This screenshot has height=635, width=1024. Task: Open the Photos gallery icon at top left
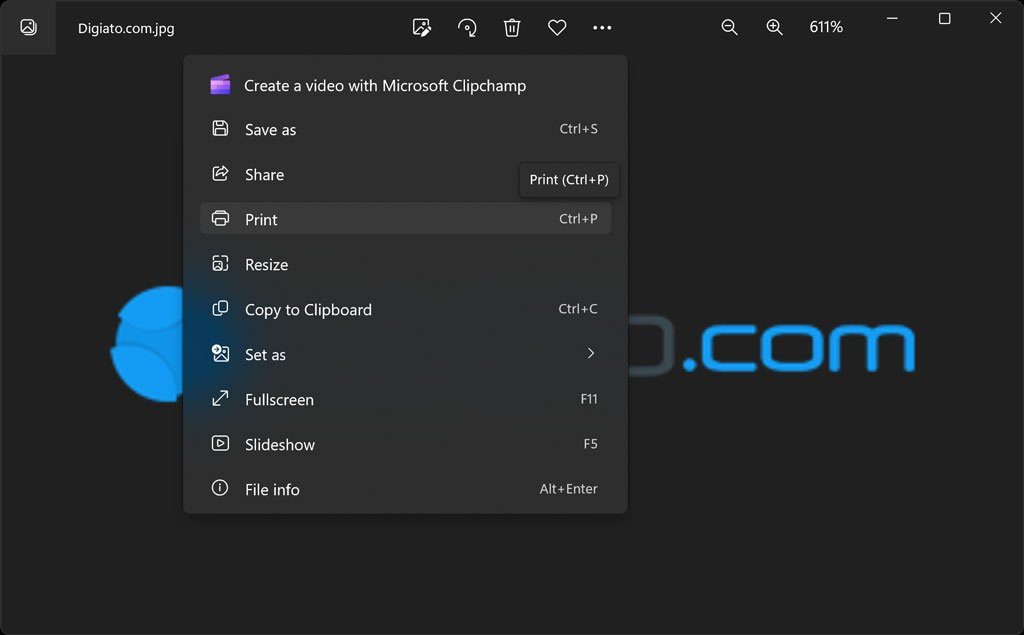[28, 27]
